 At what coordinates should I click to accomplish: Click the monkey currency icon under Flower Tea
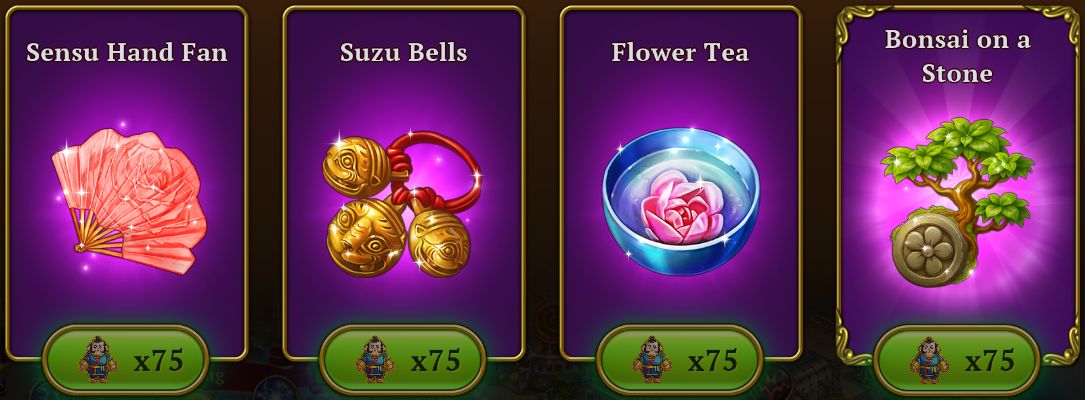tap(651, 359)
